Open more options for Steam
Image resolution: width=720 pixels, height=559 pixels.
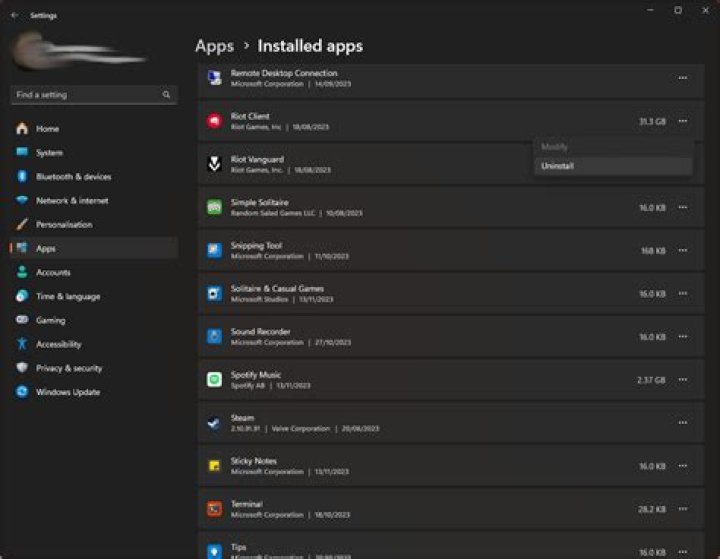pyautogui.click(x=683, y=423)
